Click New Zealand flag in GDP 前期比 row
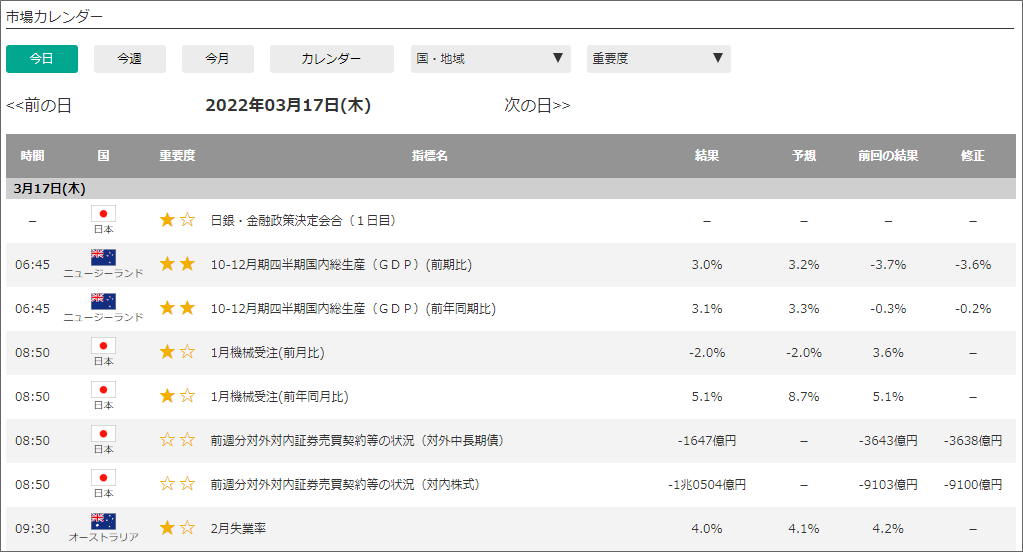The width and height of the screenshot is (1023, 552). (x=103, y=258)
